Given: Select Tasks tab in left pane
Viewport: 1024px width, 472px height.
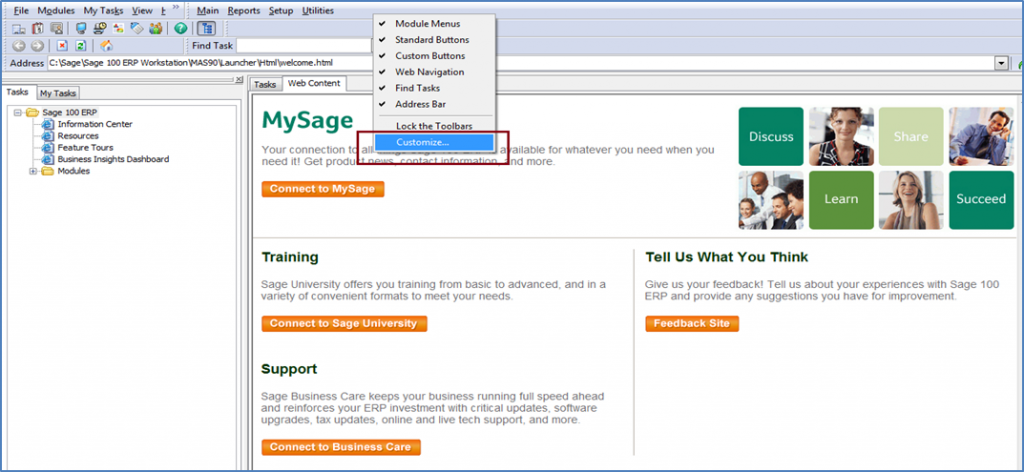Looking at the screenshot, I should point(18,92).
